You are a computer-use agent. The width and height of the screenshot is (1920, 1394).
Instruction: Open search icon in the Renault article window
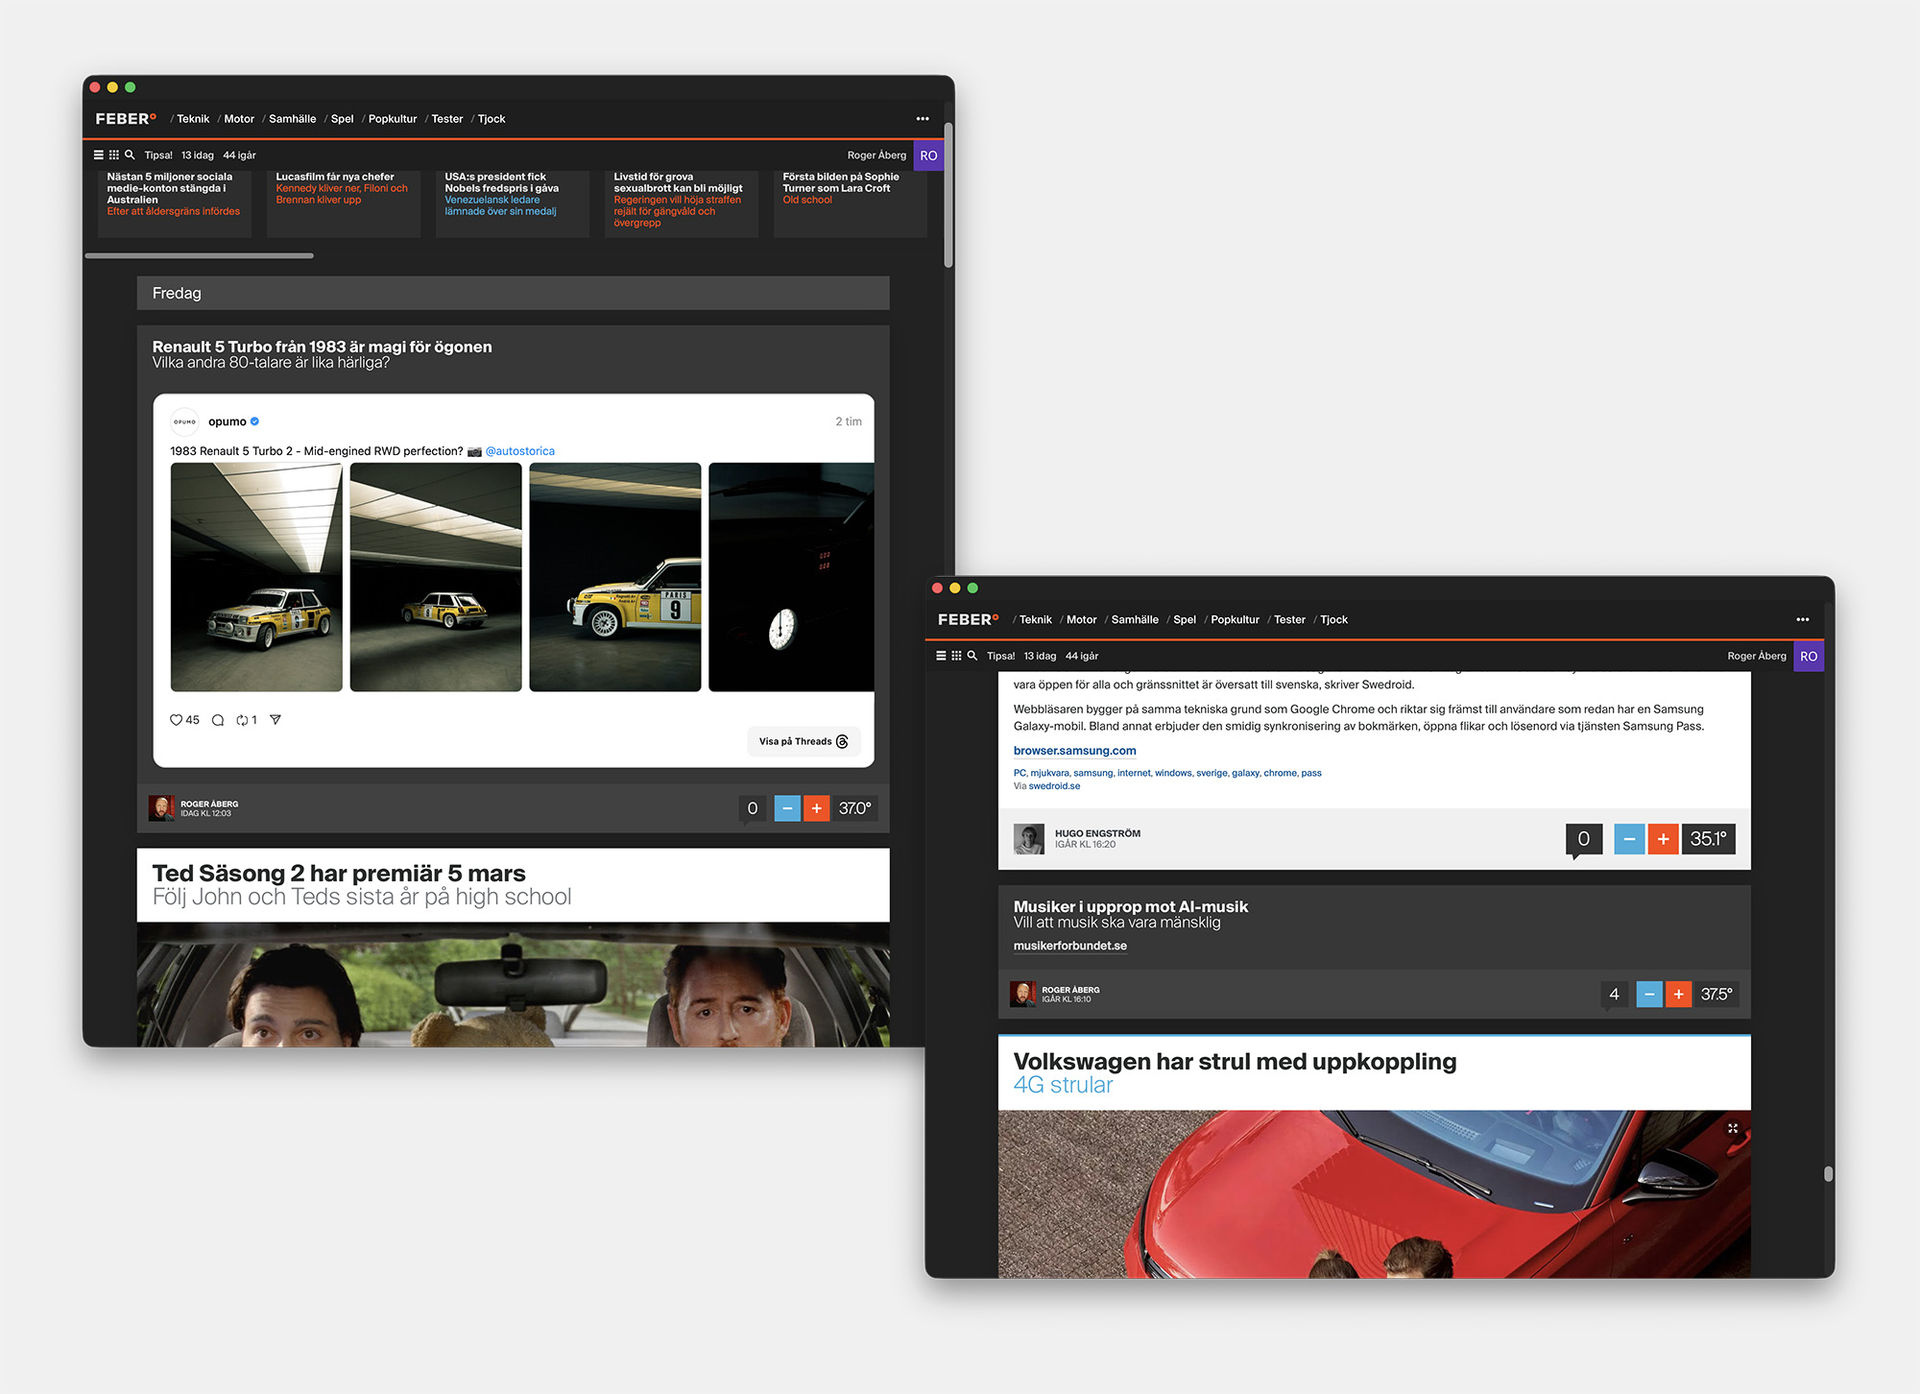coord(130,155)
